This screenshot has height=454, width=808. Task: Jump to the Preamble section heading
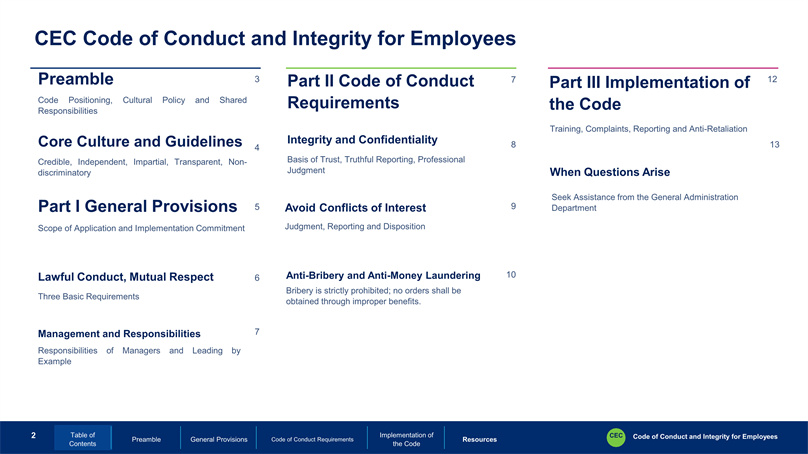pos(76,79)
